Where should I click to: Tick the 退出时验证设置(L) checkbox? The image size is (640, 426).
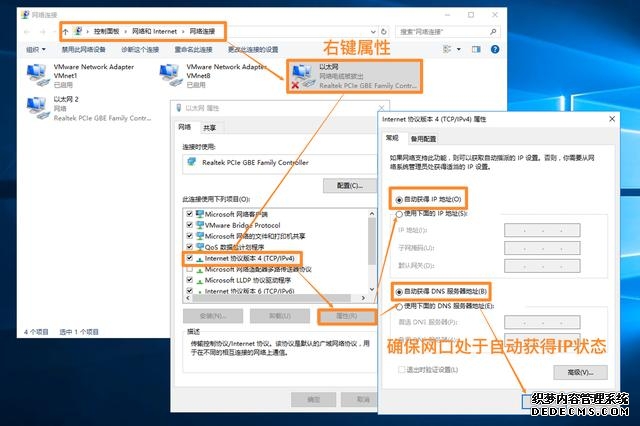402,370
